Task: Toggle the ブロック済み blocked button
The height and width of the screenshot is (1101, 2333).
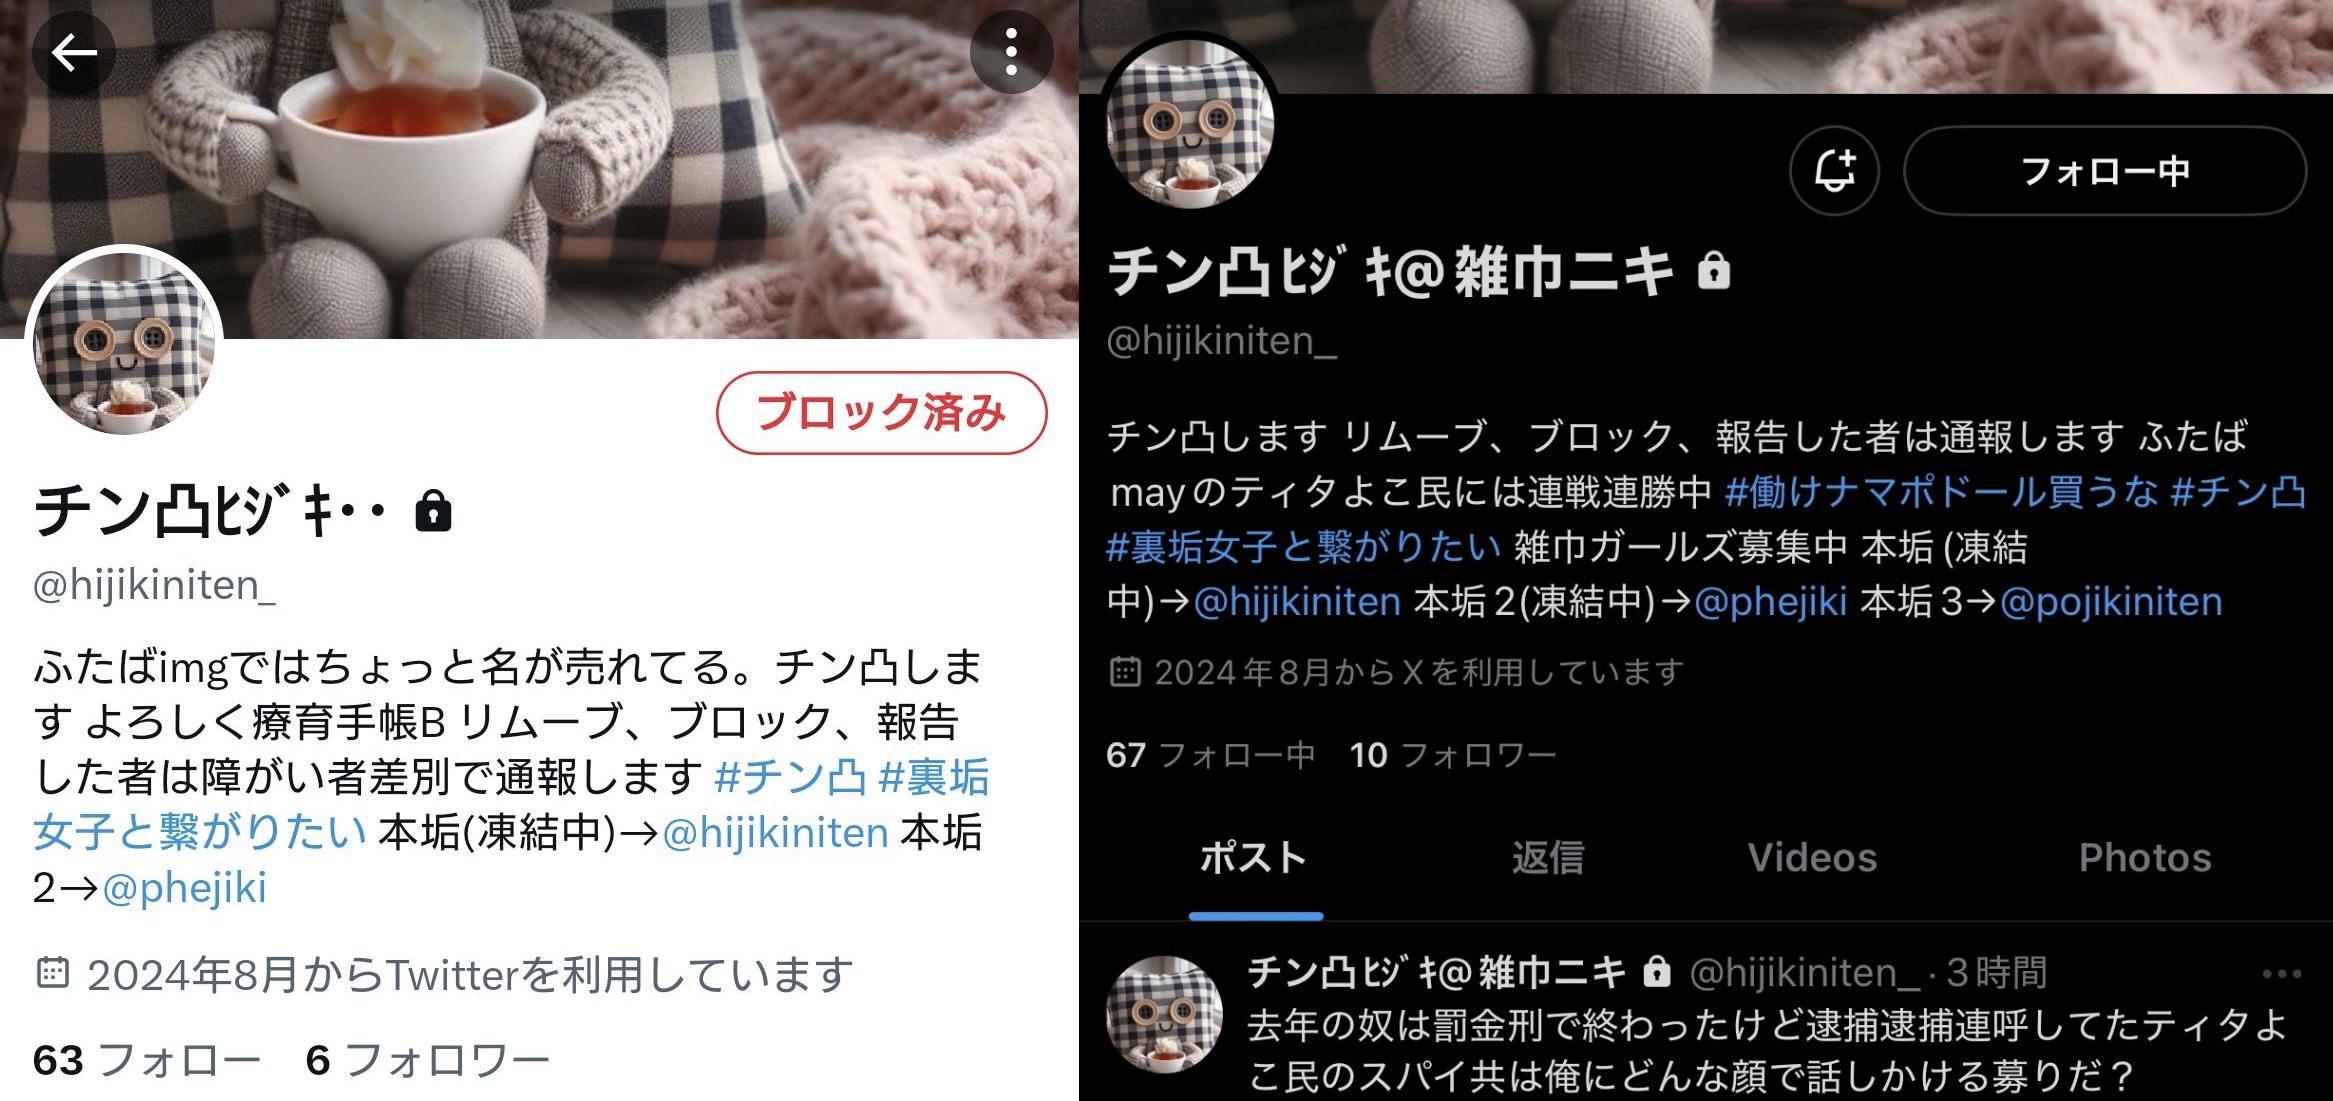Action: [x=881, y=413]
